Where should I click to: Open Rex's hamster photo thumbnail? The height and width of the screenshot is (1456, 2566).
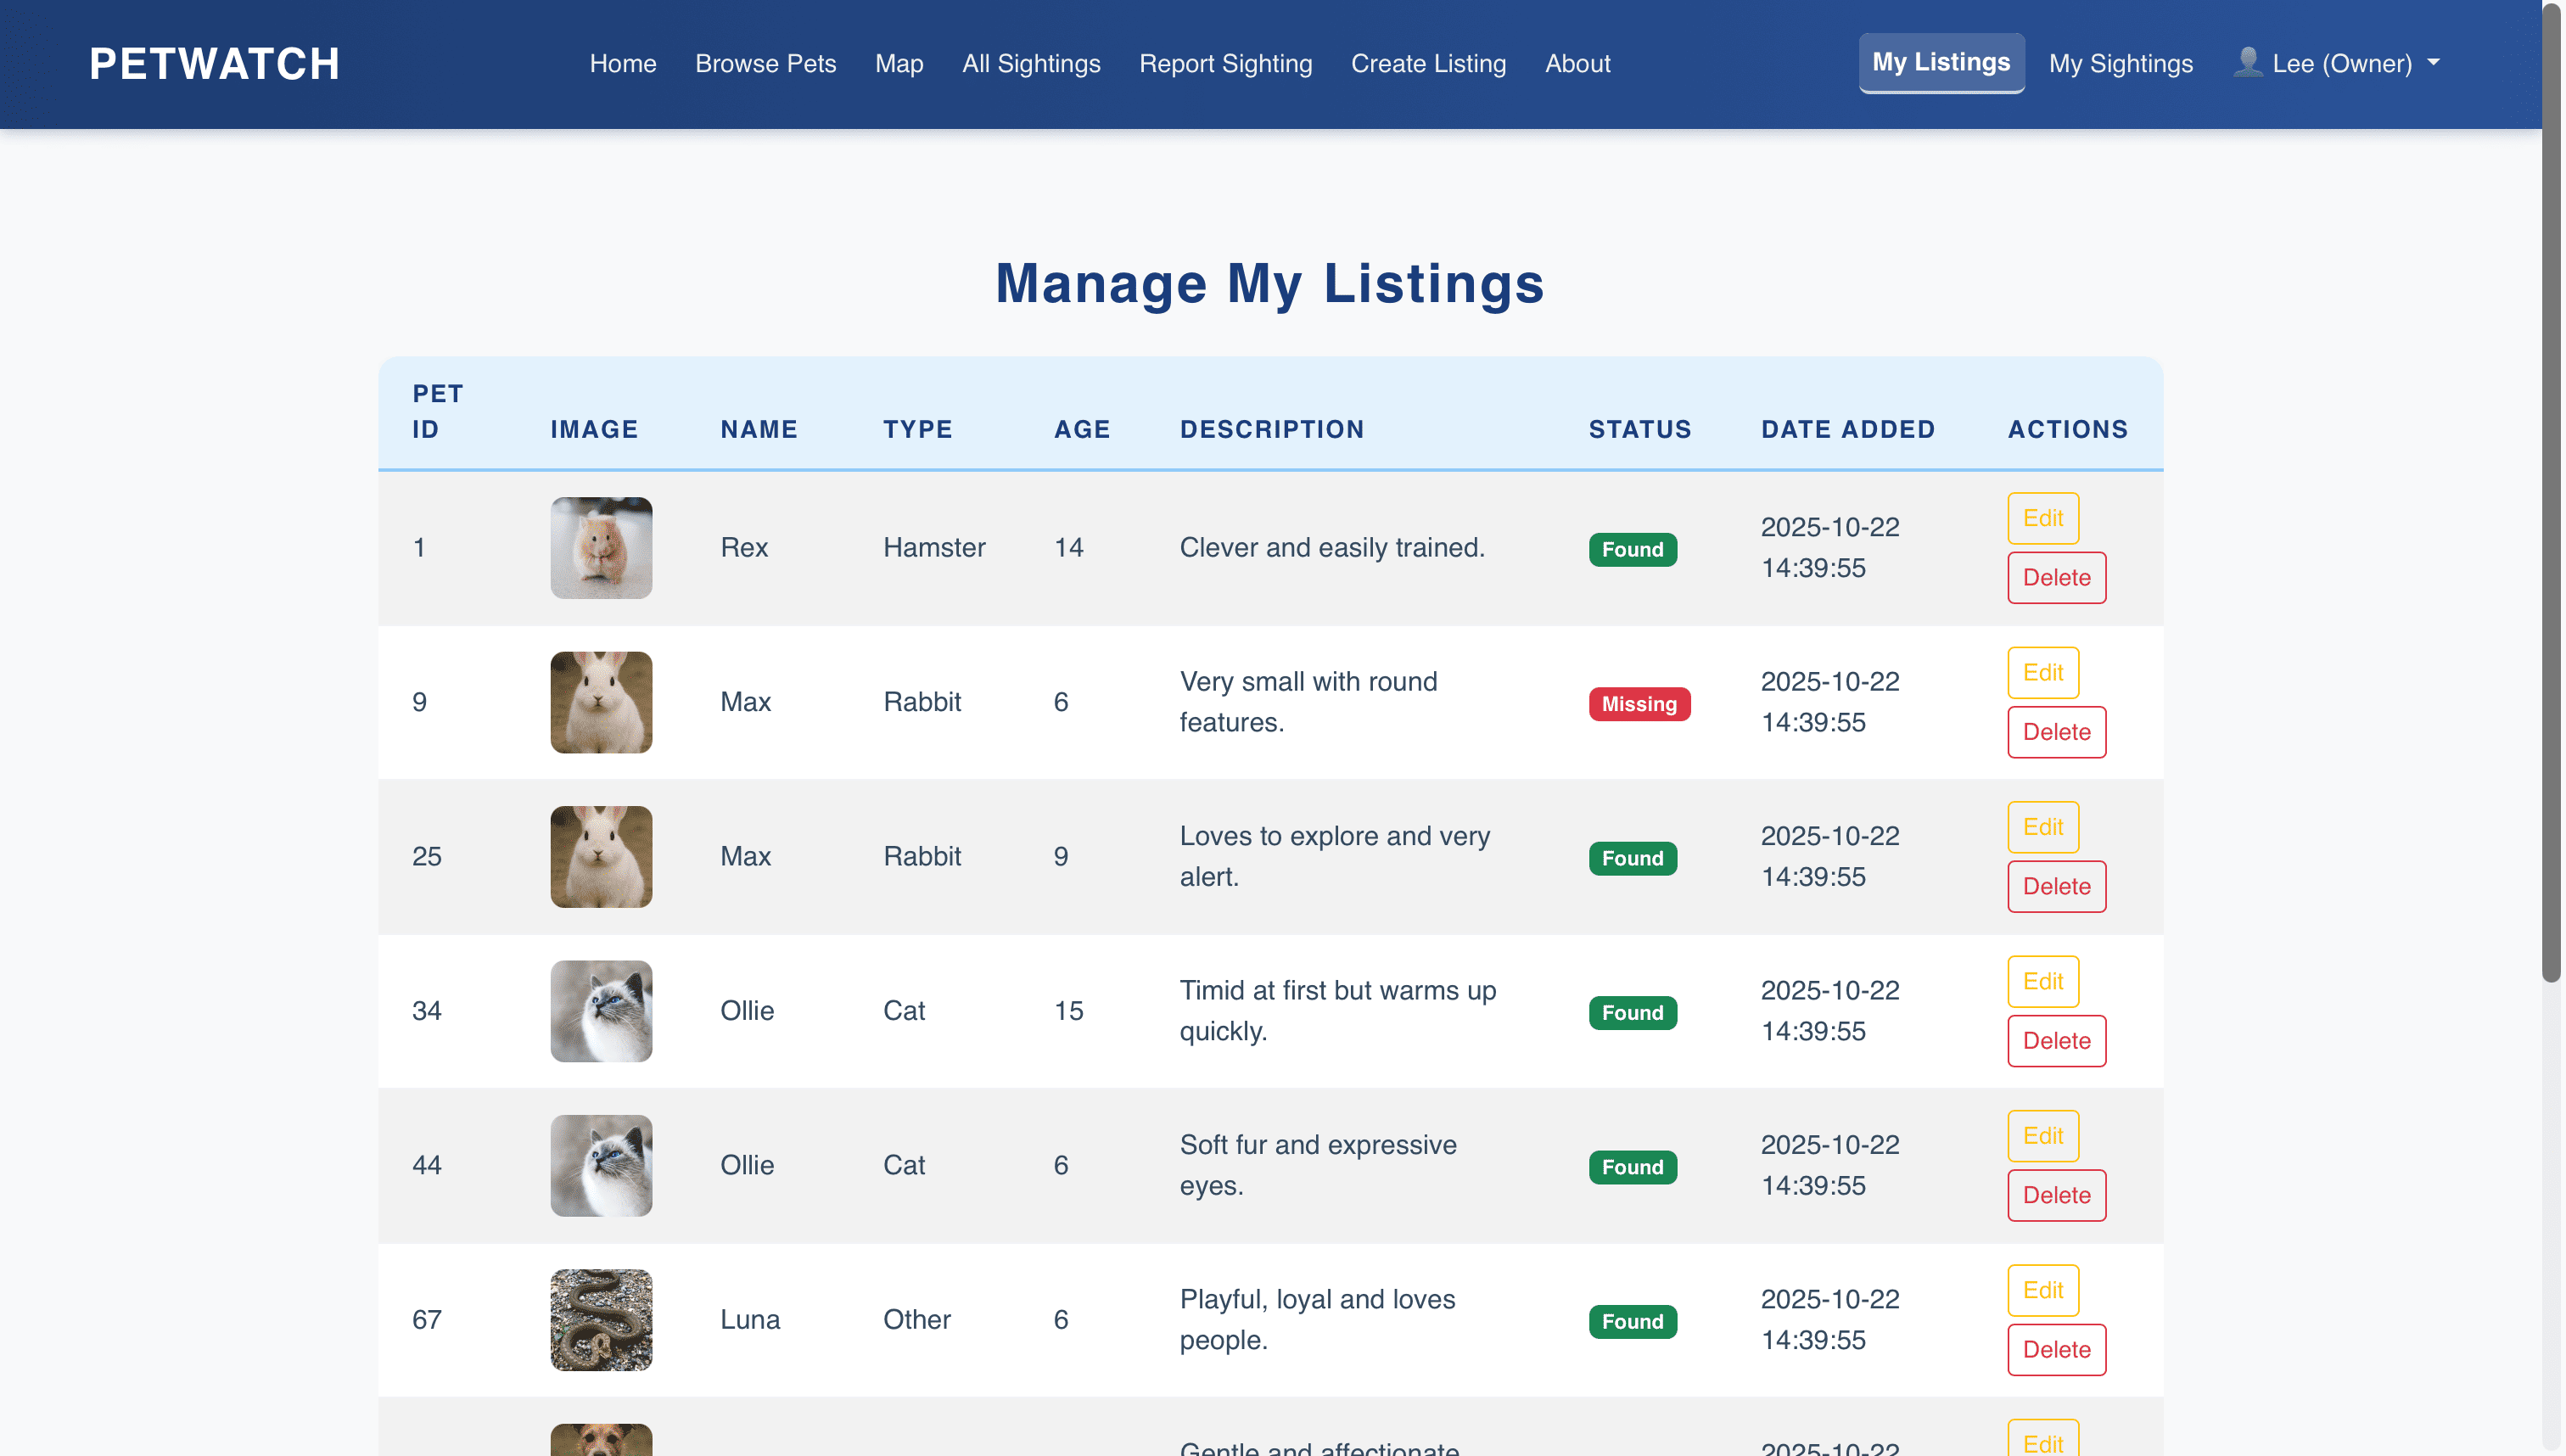pos(601,548)
